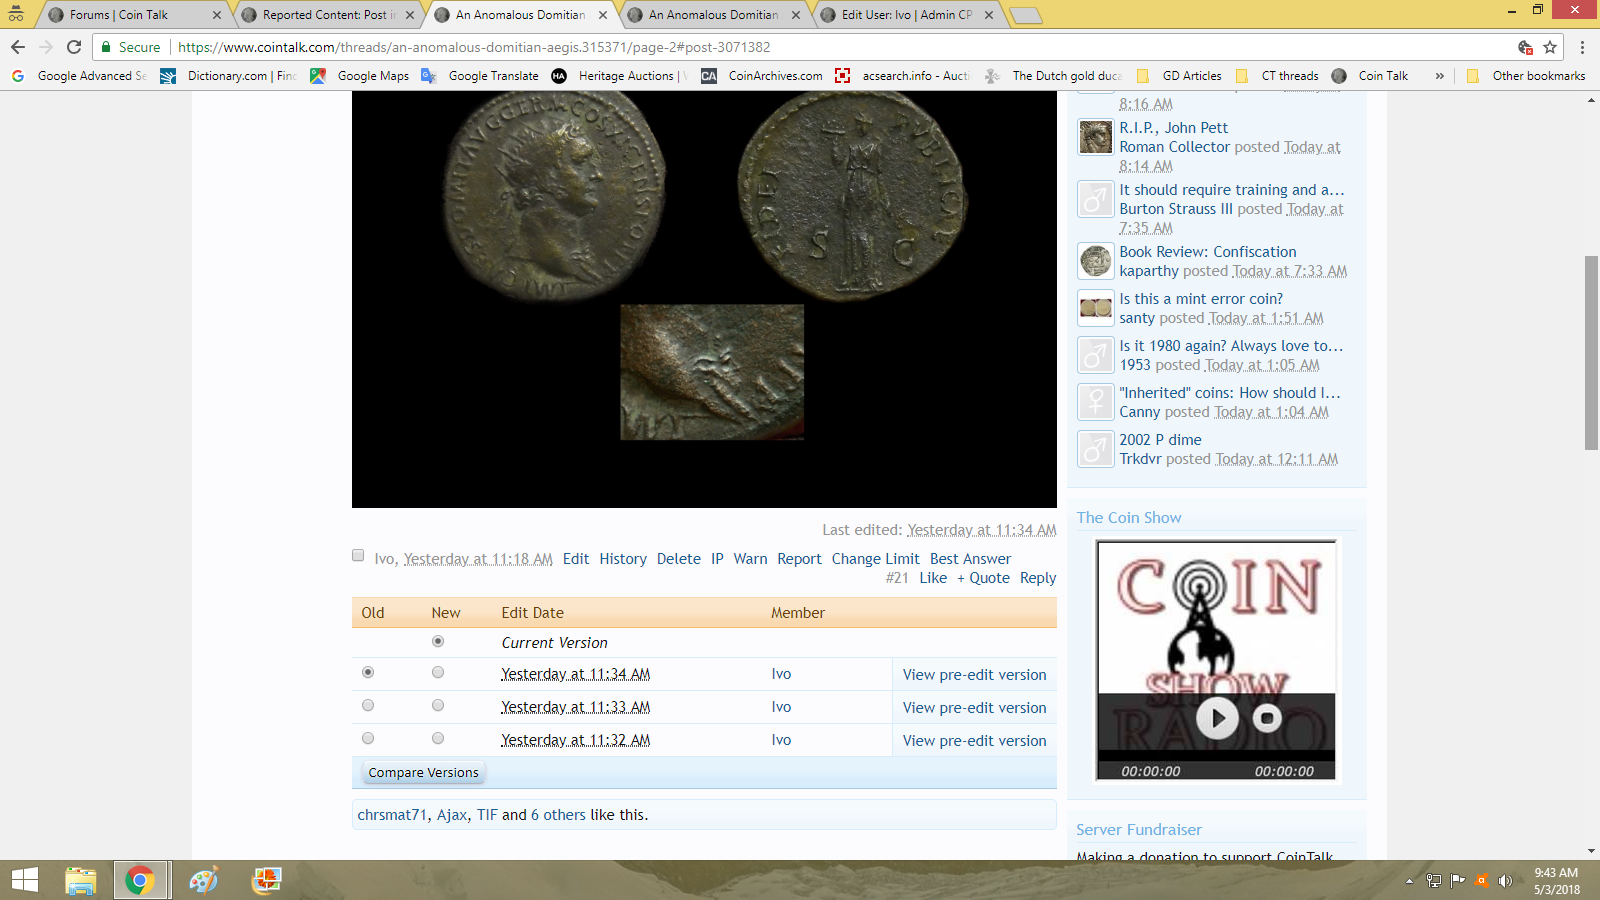This screenshot has width=1600, height=900.
Task: Open File Explorer from the taskbar
Action: tap(80, 880)
